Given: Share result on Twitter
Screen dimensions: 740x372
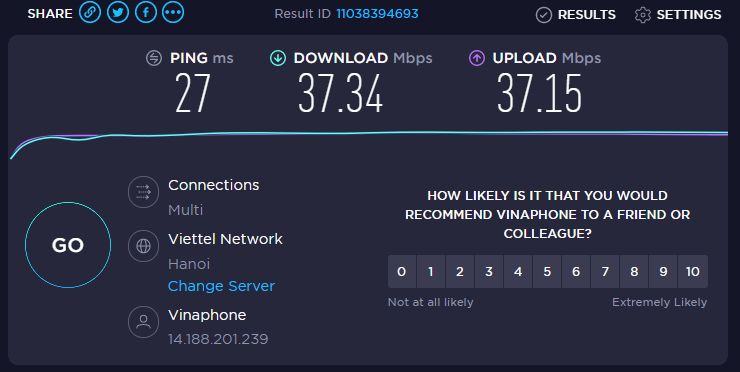Looking at the screenshot, I should tap(118, 12).
